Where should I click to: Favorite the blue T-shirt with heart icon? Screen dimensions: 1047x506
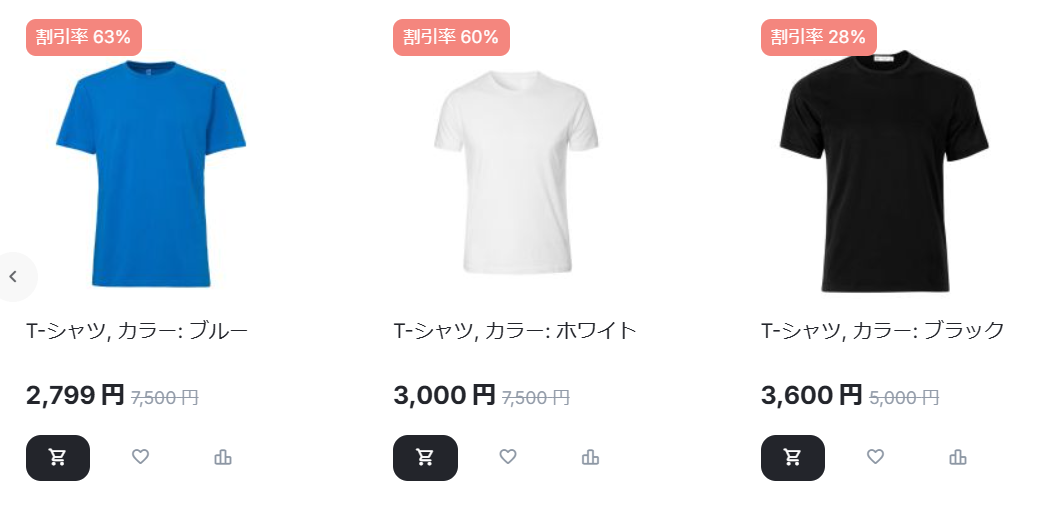[141, 457]
